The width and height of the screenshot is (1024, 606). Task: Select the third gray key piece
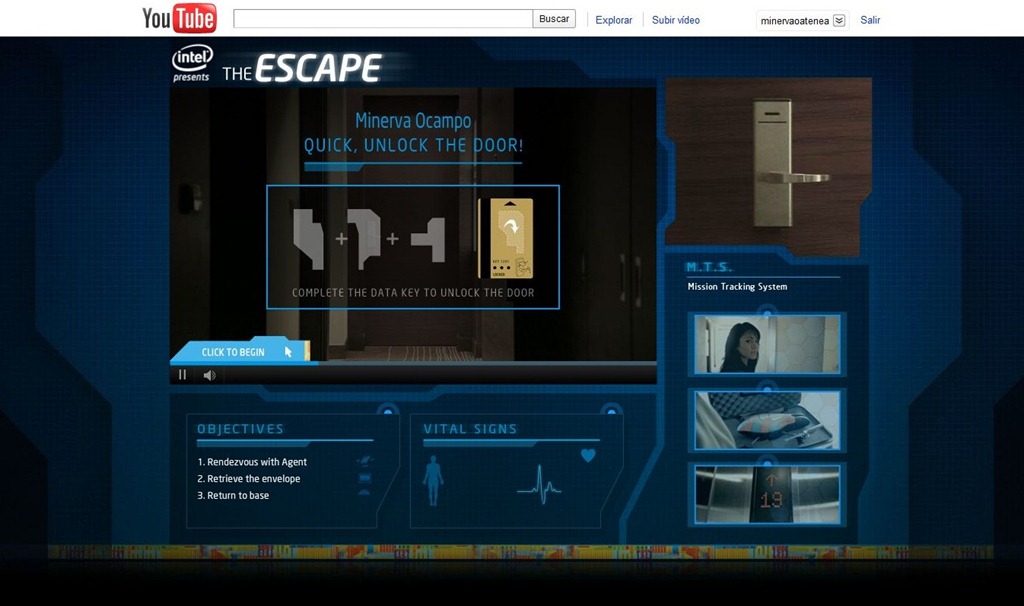pyautogui.click(x=429, y=239)
